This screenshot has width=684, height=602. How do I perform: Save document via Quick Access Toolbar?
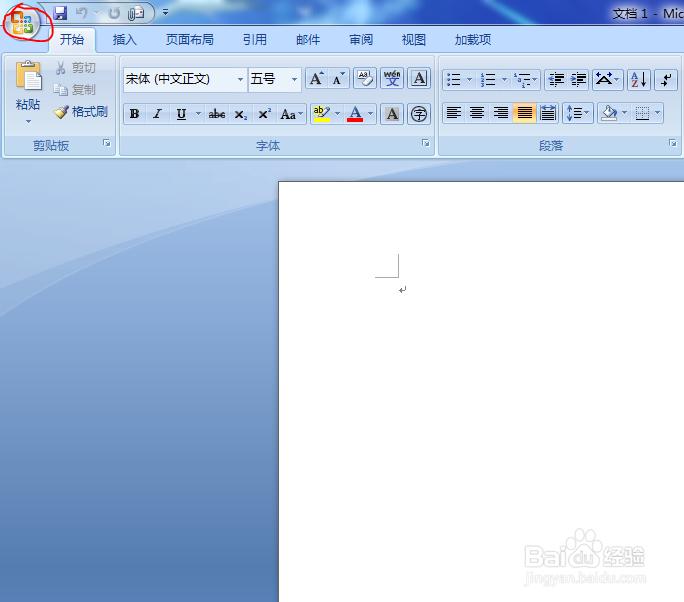pyautogui.click(x=60, y=13)
